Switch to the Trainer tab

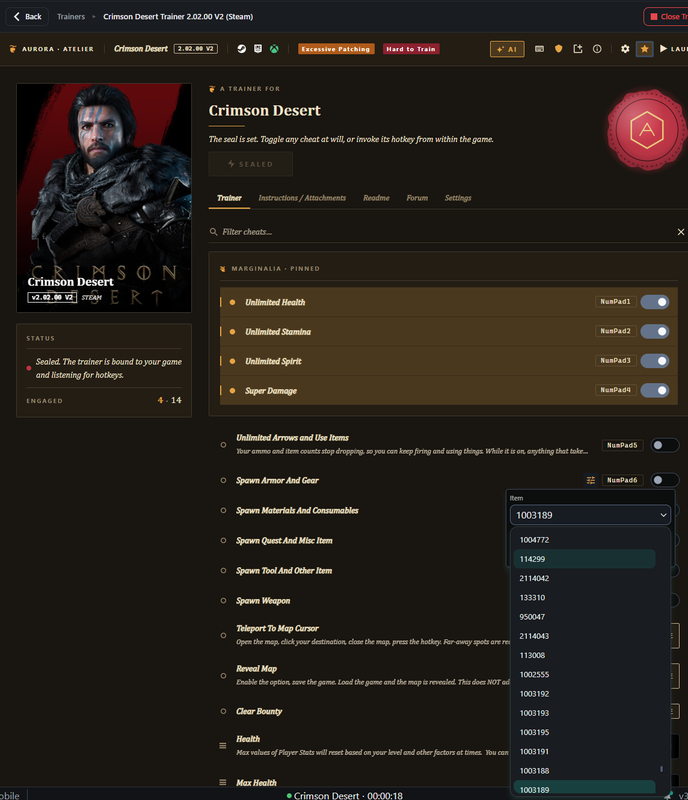tap(229, 198)
